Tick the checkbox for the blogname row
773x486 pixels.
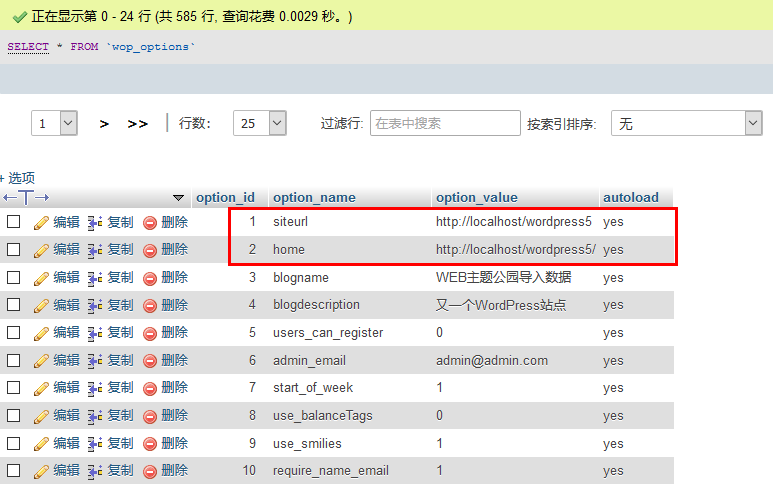point(14,277)
